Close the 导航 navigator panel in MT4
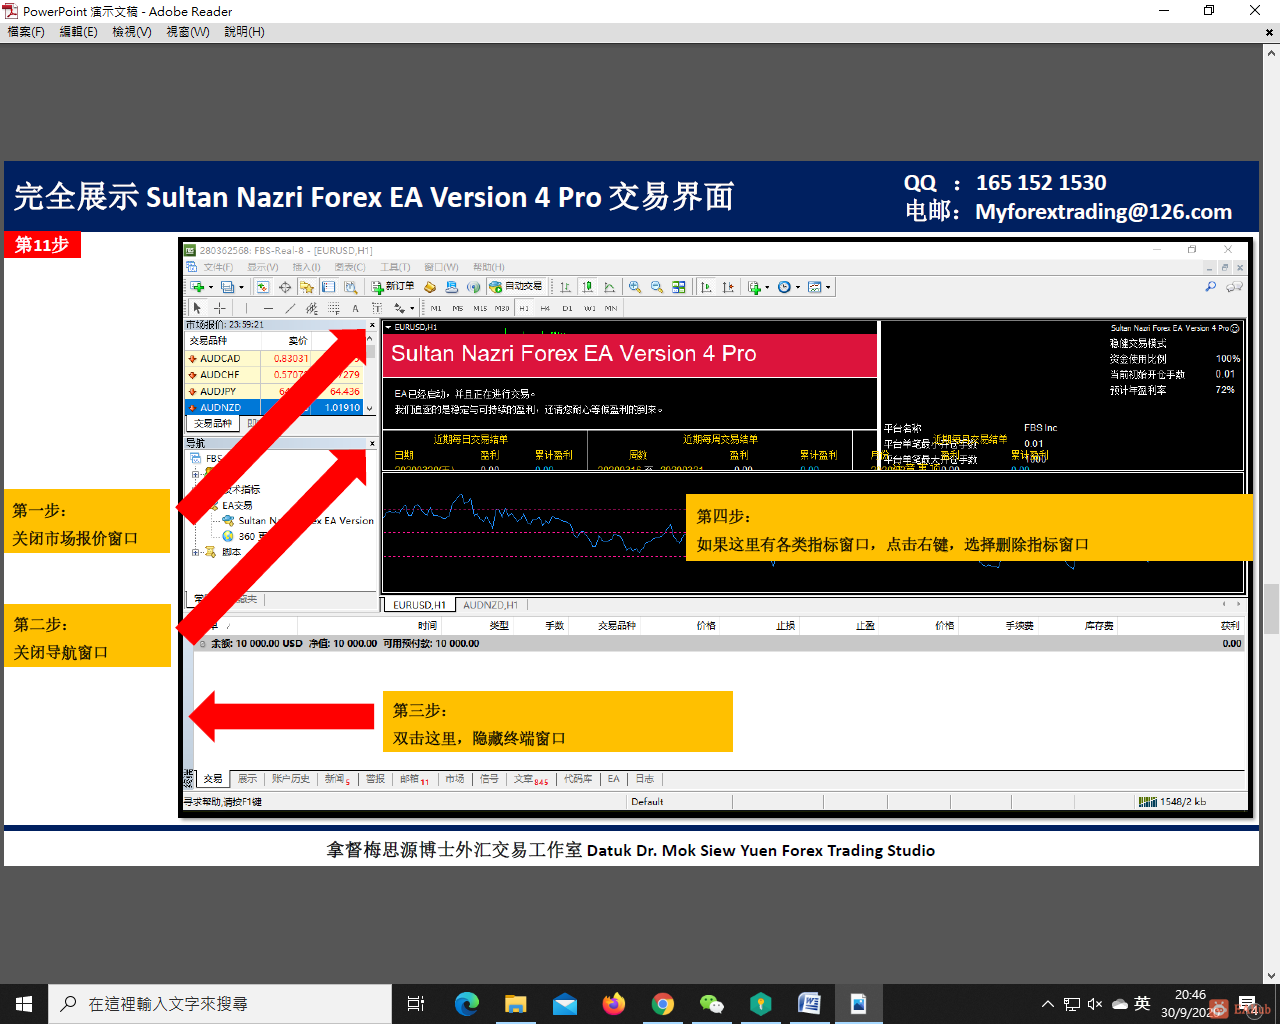The width and height of the screenshot is (1280, 1024). 372,443
